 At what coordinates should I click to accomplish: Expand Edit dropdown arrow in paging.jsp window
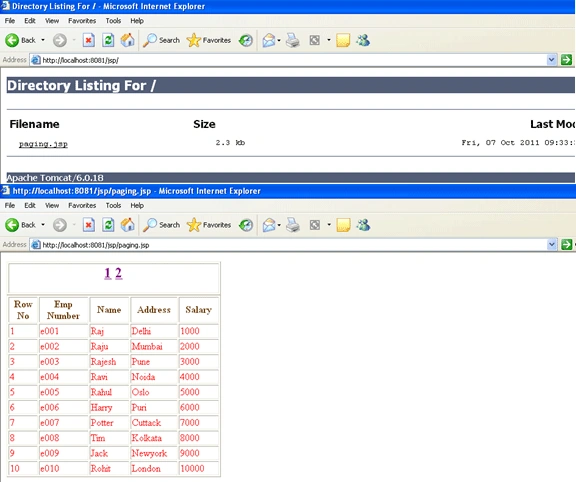click(328, 225)
